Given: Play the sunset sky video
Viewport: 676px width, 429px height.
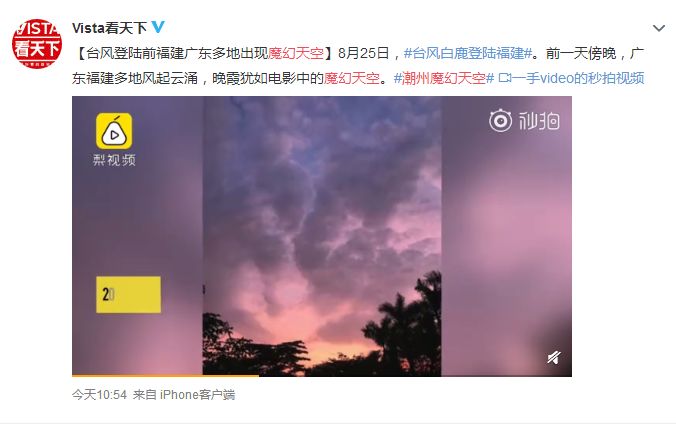Looking at the screenshot, I should (322, 236).
